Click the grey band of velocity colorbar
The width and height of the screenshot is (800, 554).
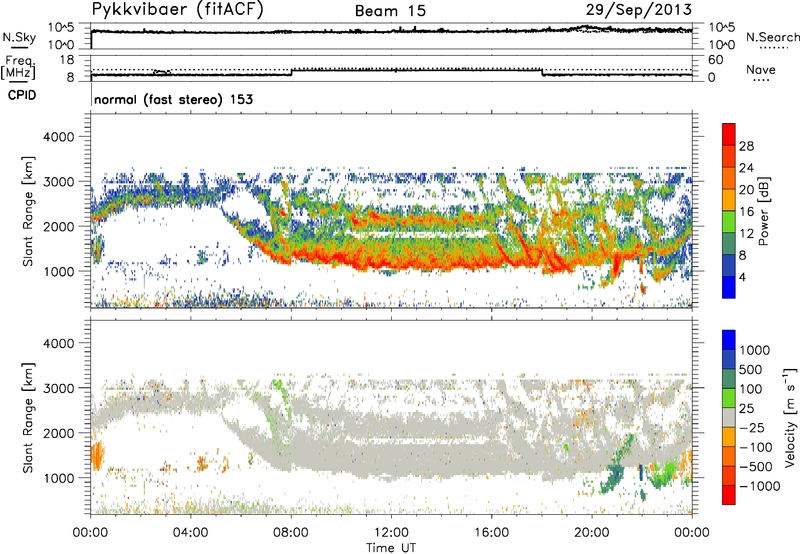point(729,417)
